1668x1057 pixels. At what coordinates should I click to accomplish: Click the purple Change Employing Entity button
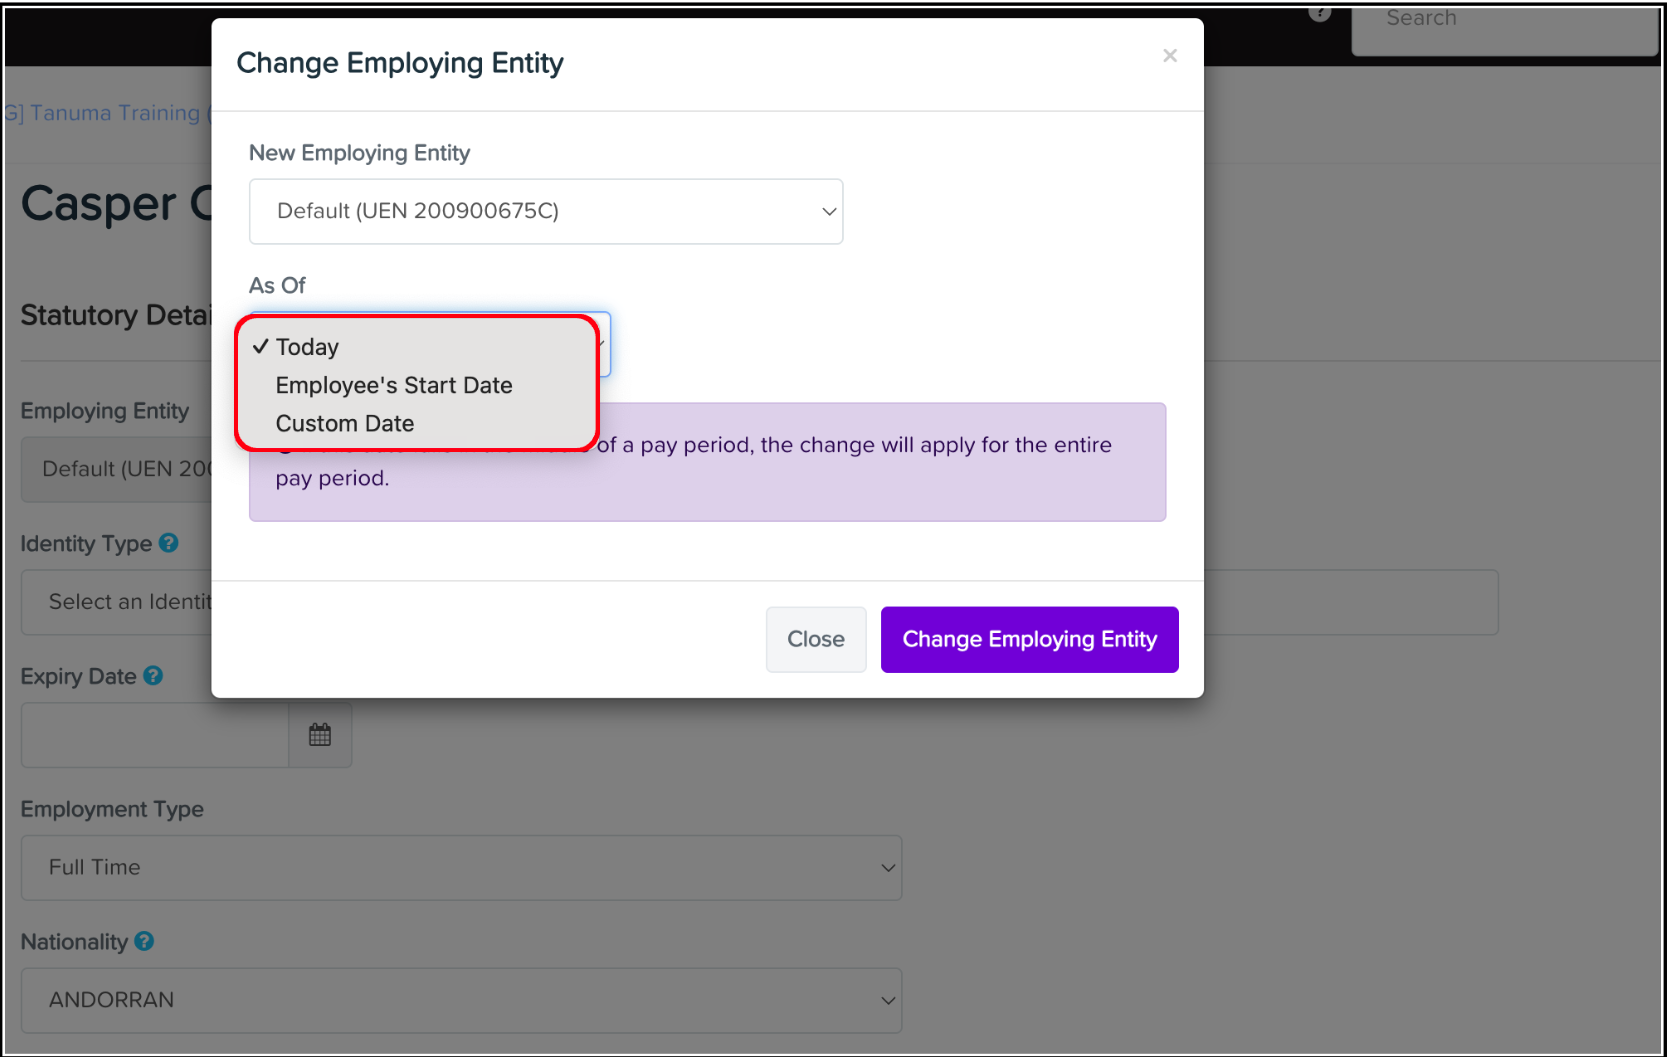(1029, 640)
